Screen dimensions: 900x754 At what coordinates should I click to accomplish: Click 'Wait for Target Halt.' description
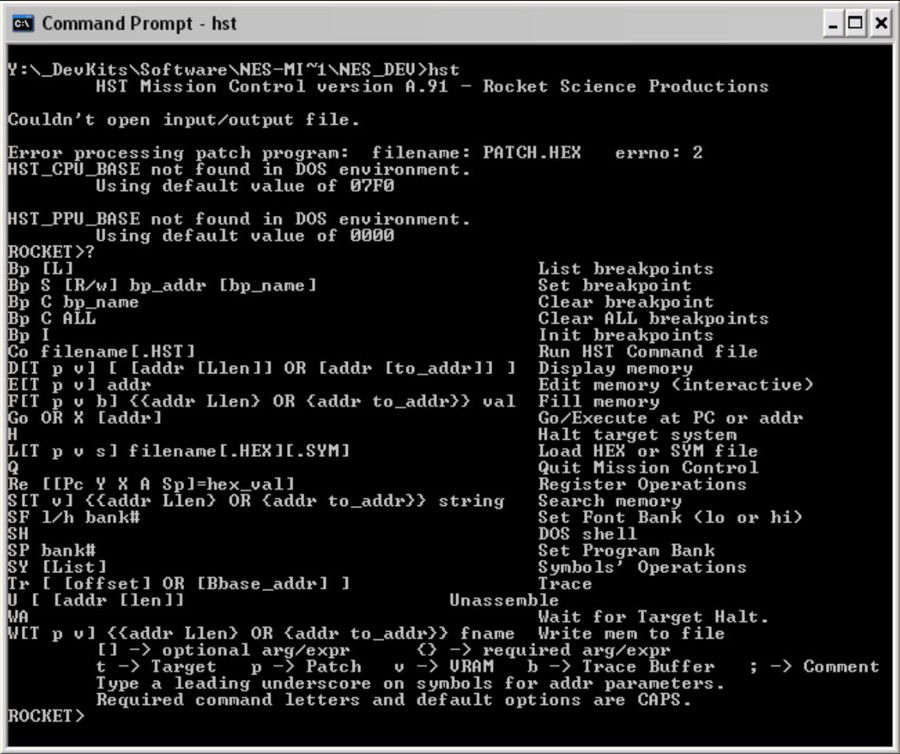click(x=653, y=617)
